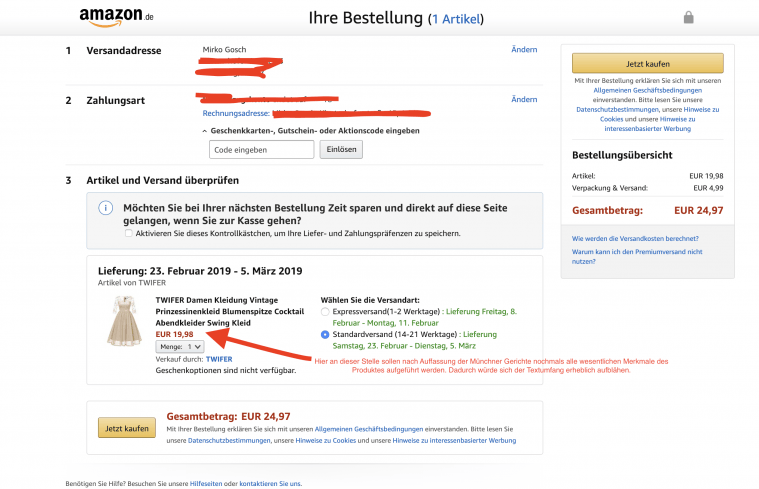Click the TWIFER dress product thumbnail
This screenshot has width=759, height=489.
(x=123, y=322)
